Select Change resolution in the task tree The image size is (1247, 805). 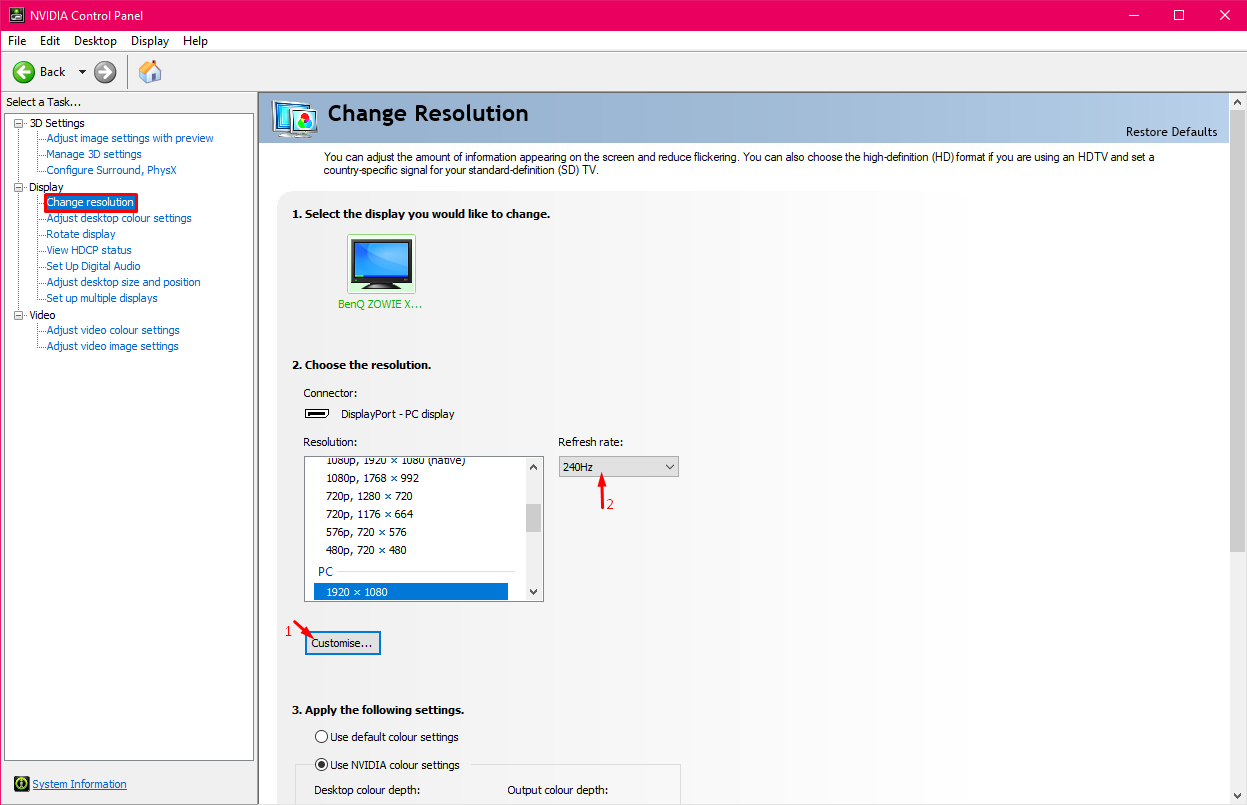90,202
